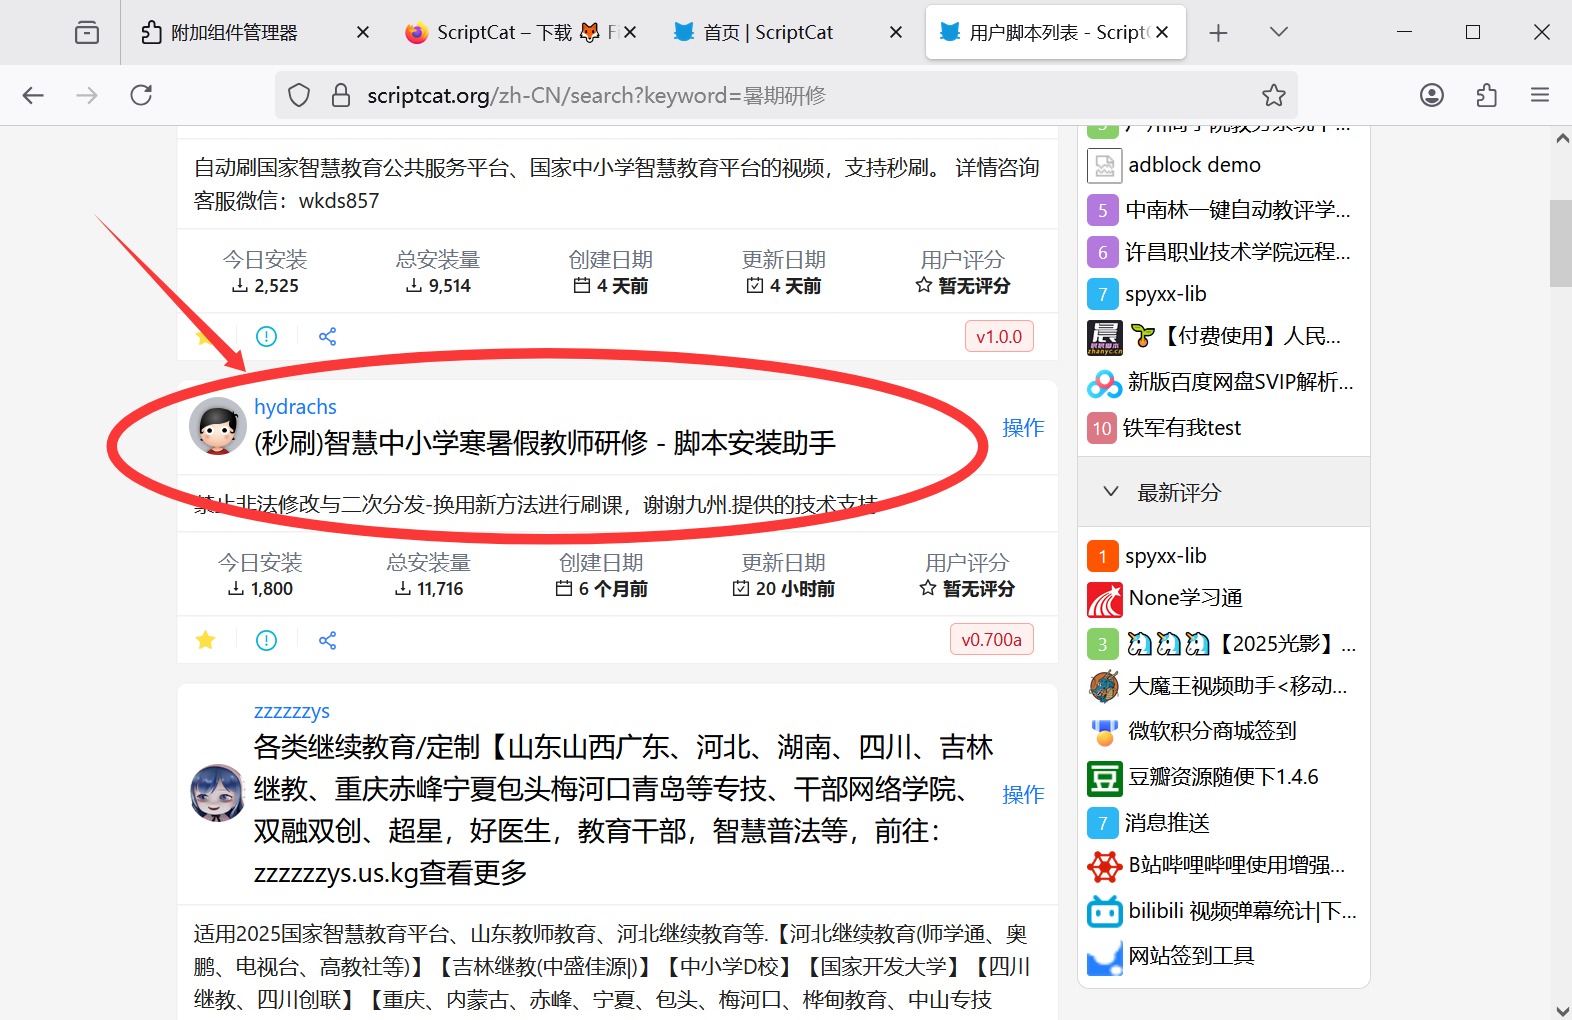Open 各类继续教育/定制 script title
This screenshot has height=1020, width=1572.
[x=623, y=810]
